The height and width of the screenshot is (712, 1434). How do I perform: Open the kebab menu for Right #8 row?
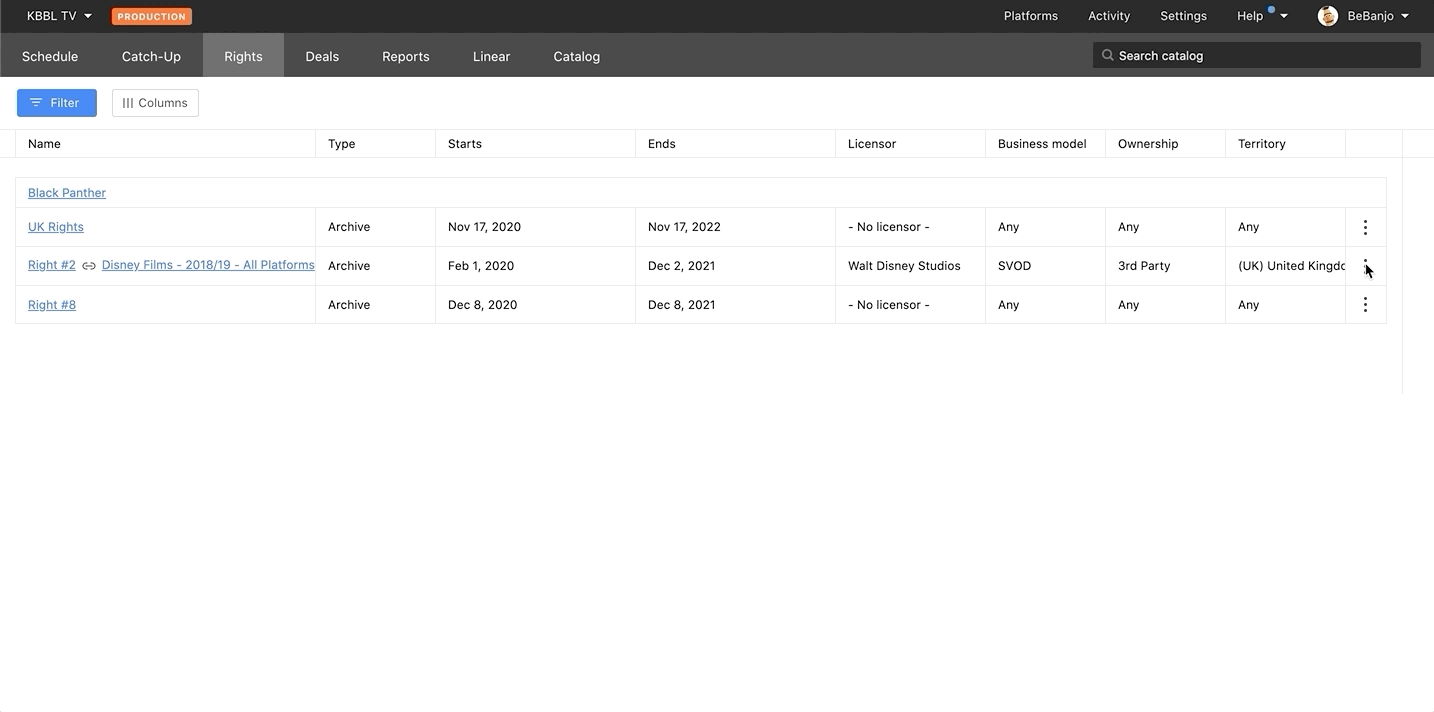tap(1365, 305)
